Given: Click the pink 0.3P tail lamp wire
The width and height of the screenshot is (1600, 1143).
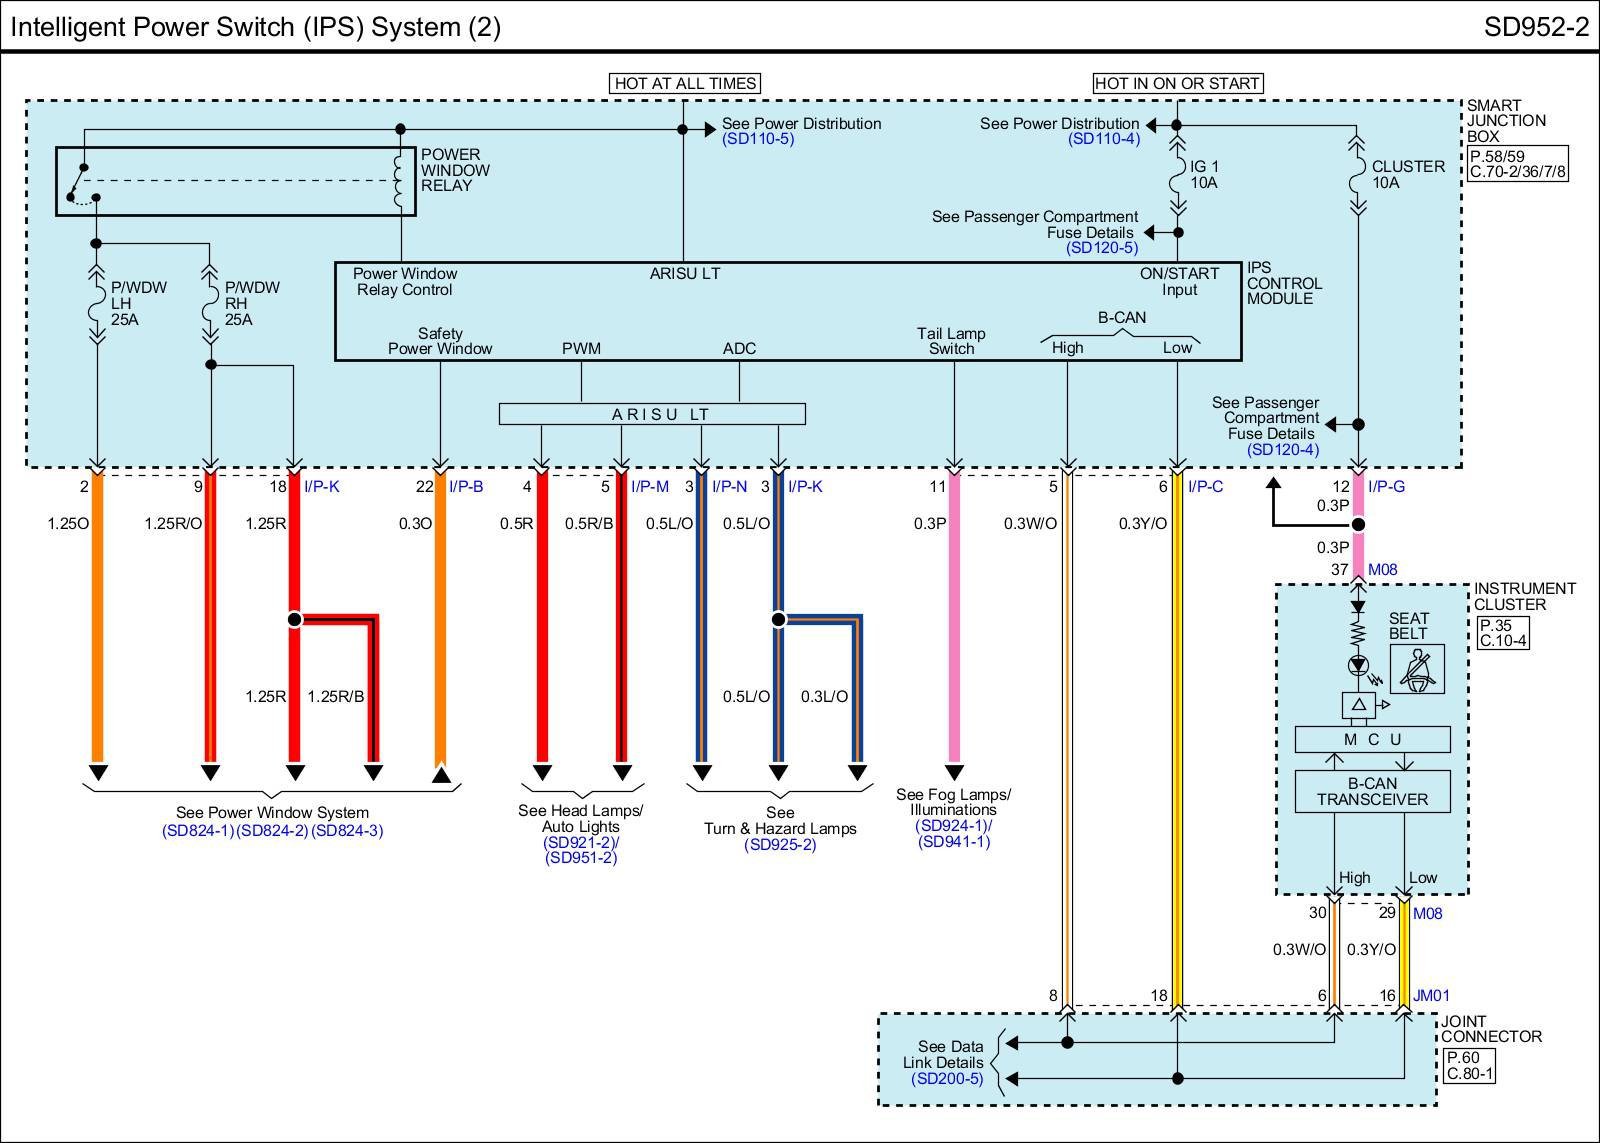Looking at the screenshot, I should coord(954,620).
